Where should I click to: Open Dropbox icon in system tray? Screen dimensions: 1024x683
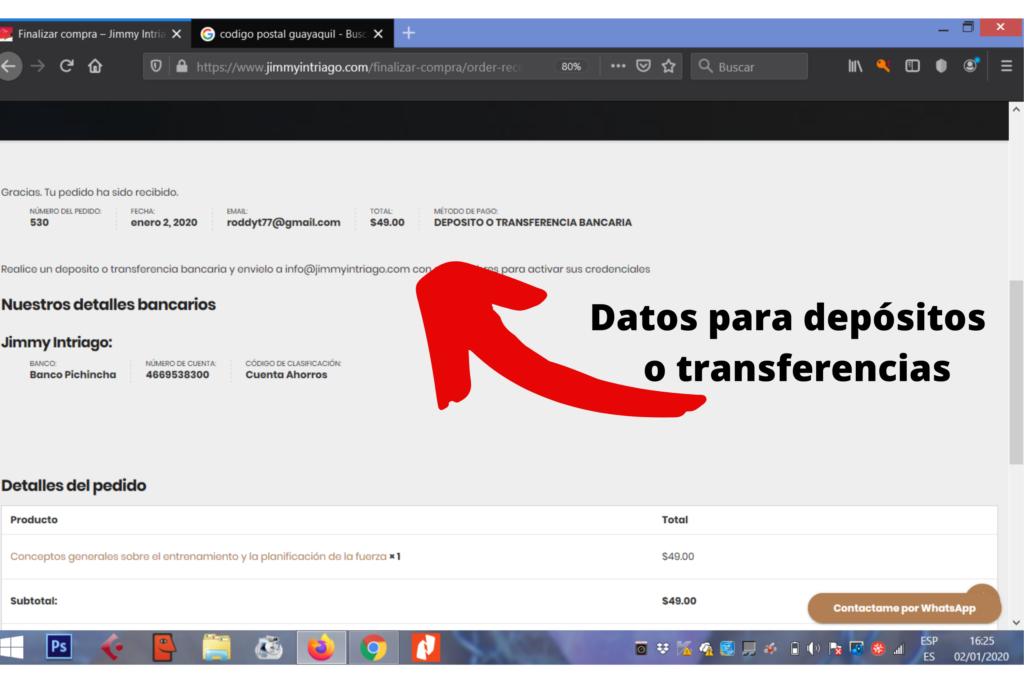(663, 648)
